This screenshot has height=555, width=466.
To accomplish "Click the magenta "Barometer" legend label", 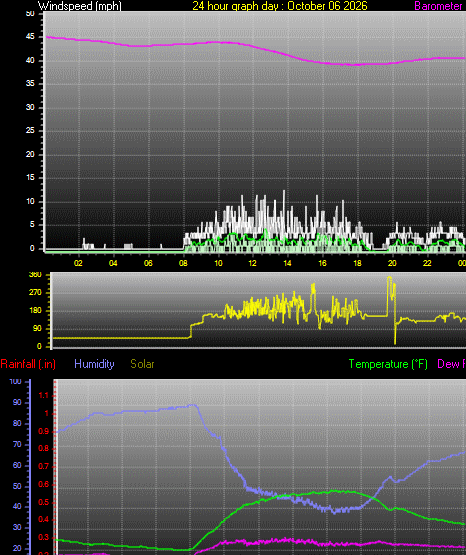I will coord(438,6).
